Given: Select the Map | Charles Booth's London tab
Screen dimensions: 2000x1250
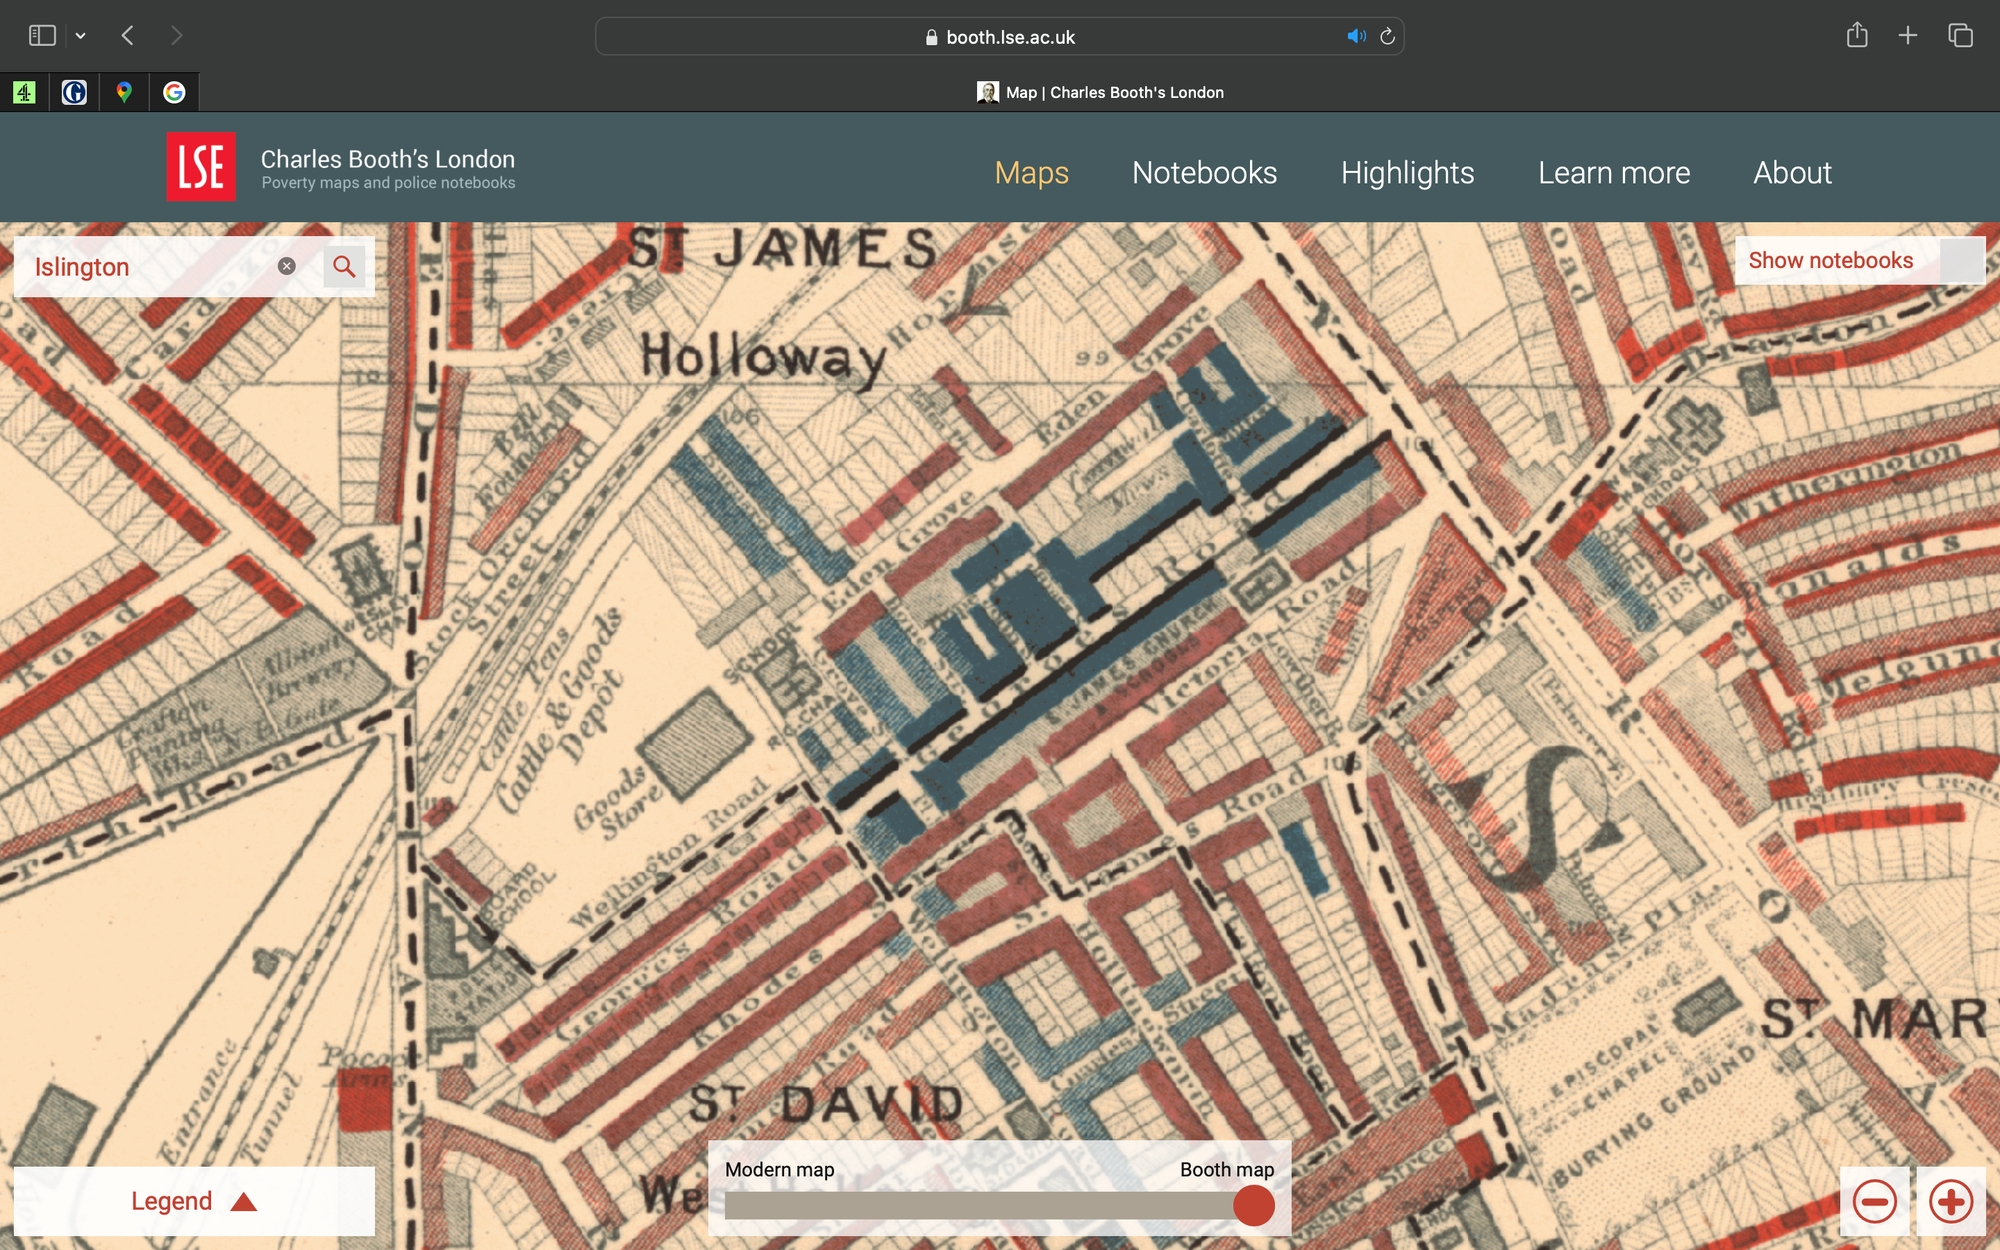Looking at the screenshot, I should click(1100, 92).
